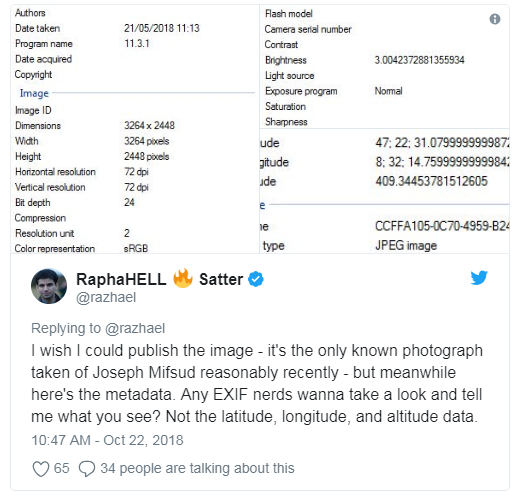
Task: Click the speech bubble reply icon
Action: 87,468
